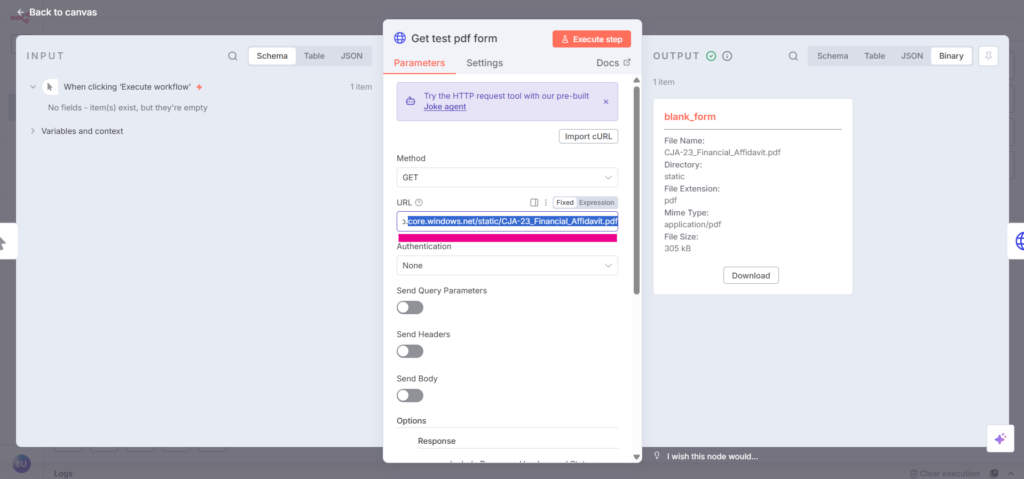Pin the output data
The image size is (1024, 479).
click(x=988, y=56)
